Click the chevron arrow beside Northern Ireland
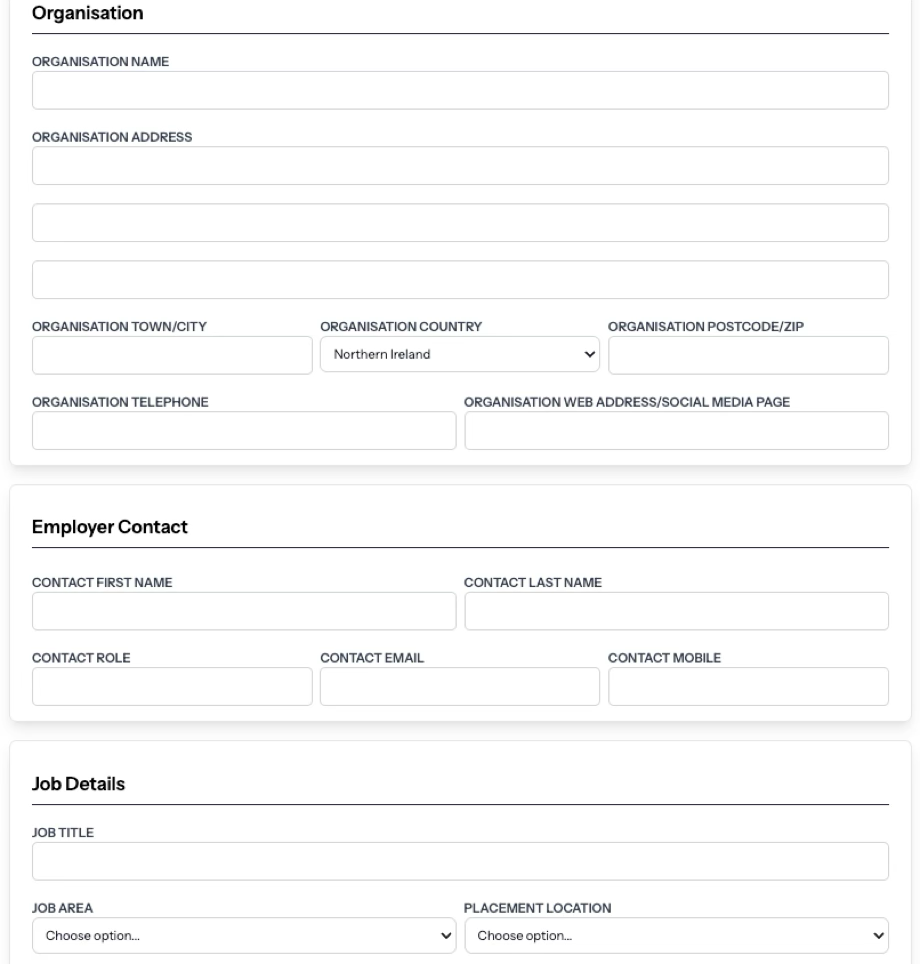The height and width of the screenshot is (964, 920). tap(590, 354)
